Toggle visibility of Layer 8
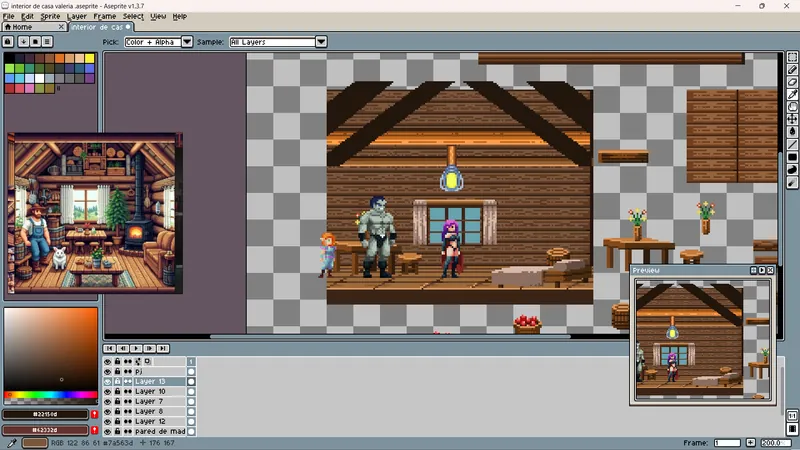The image size is (800, 450). point(108,411)
